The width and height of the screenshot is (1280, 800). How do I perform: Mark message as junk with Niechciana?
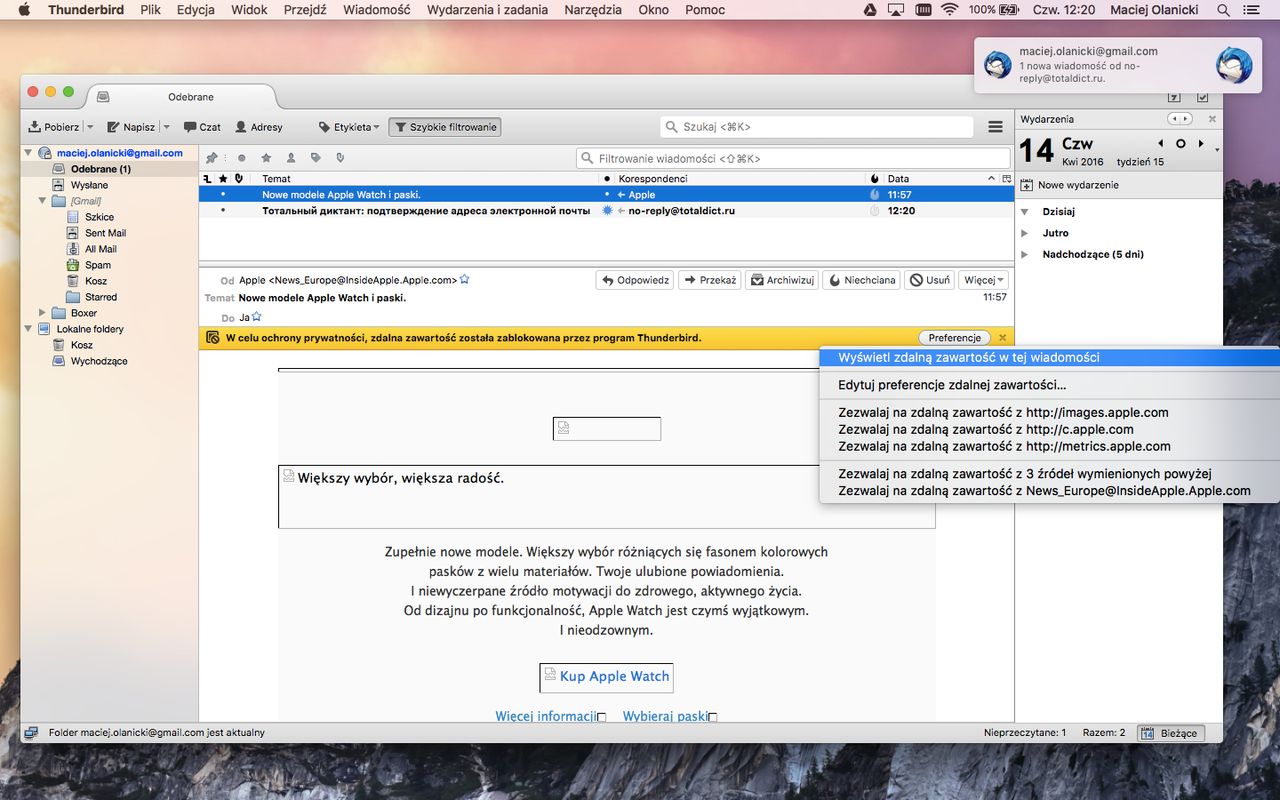[x=861, y=280]
